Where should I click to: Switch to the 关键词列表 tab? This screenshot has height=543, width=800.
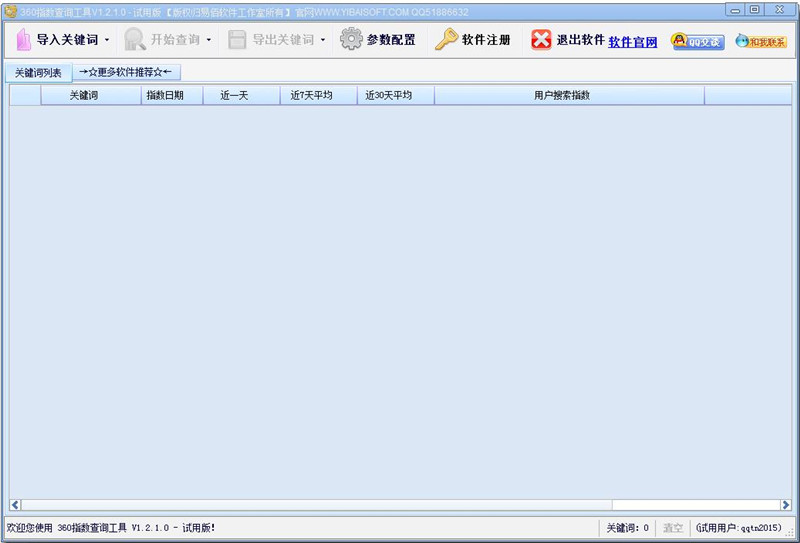pyautogui.click(x=38, y=73)
